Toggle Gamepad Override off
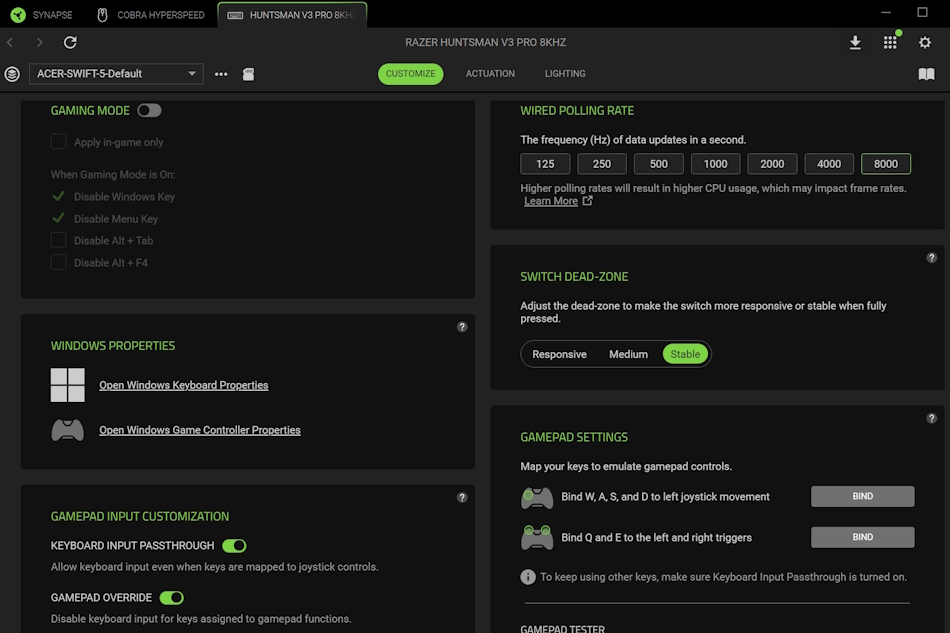950x633 pixels. pyautogui.click(x=171, y=598)
